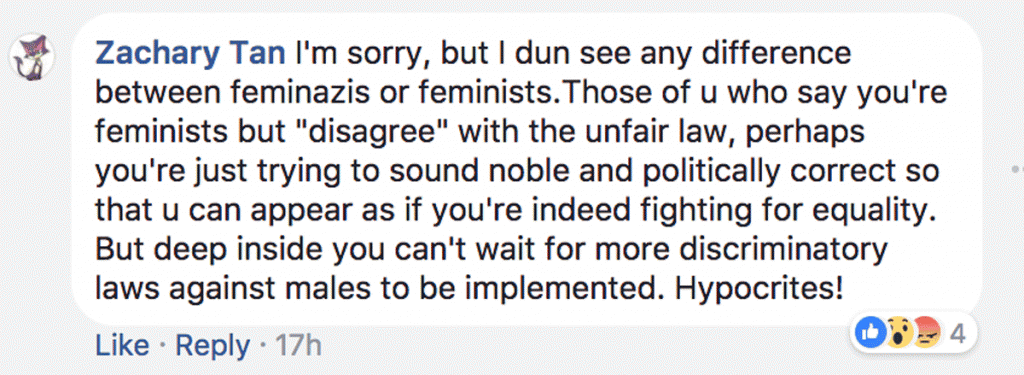Like Zachary Tan's comment

[x=122, y=346]
